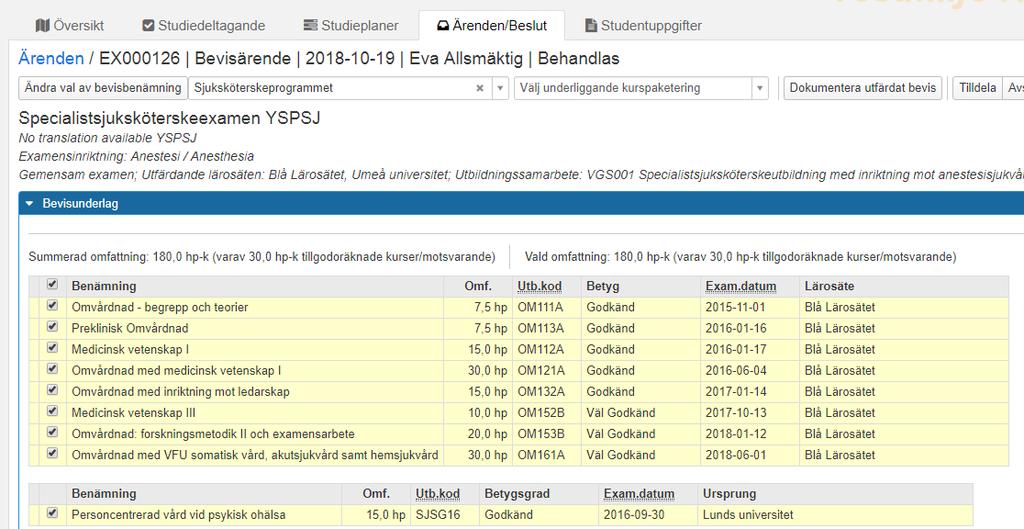Select the Ärenden/Beslut tab
Viewport: 1024px width, 529px height.
pyautogui.click(x=492, y=25)
